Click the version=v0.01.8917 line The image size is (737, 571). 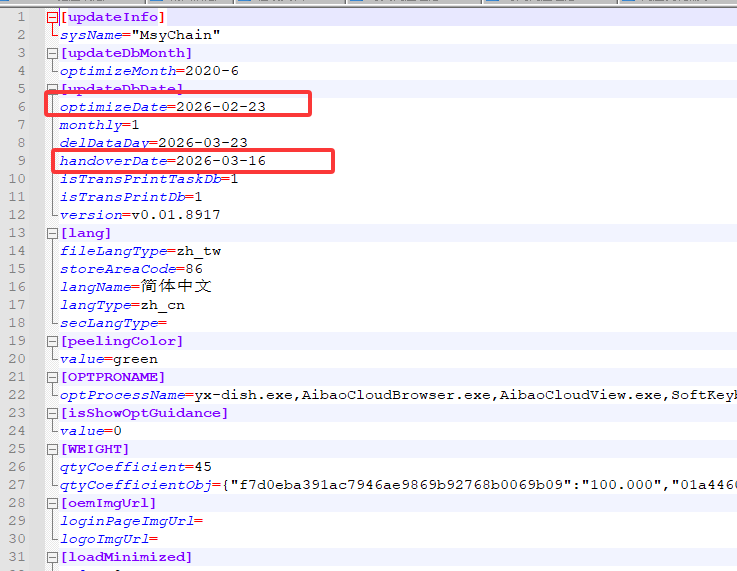tap(140, 215)
